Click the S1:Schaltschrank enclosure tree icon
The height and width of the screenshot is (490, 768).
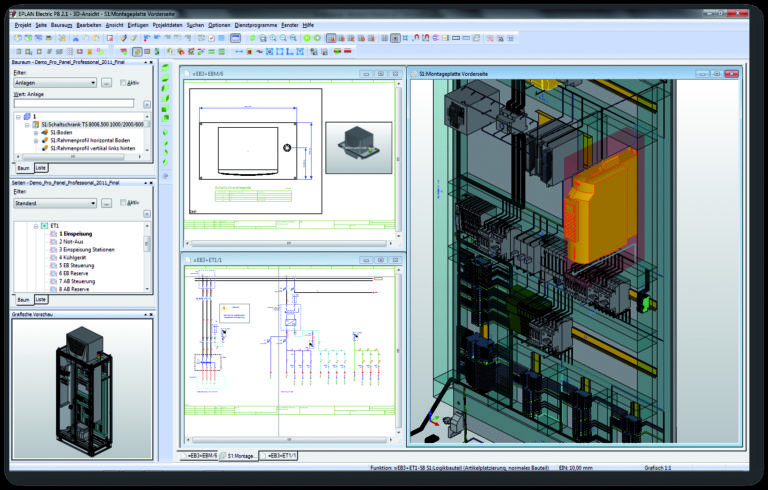[36, 124]
